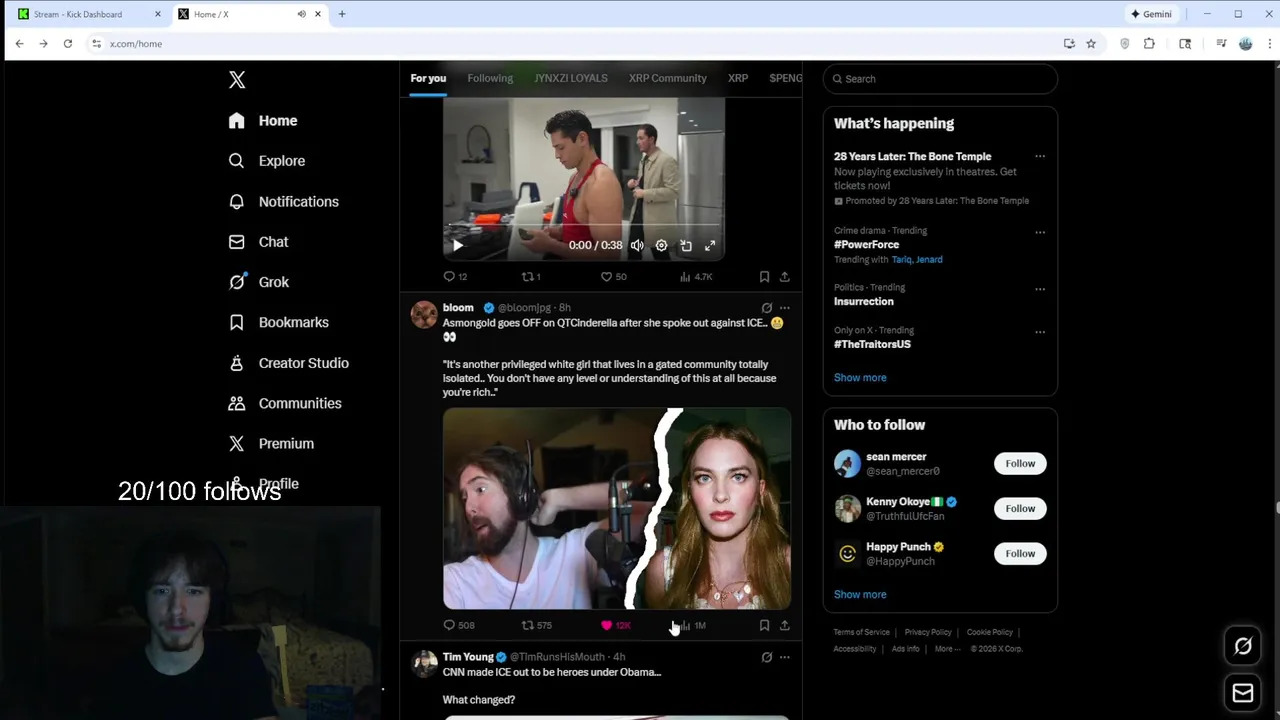Screen dimensions: 1280x720
Task: Open the floating Grok button
Action: click(x=1243, y=647)
